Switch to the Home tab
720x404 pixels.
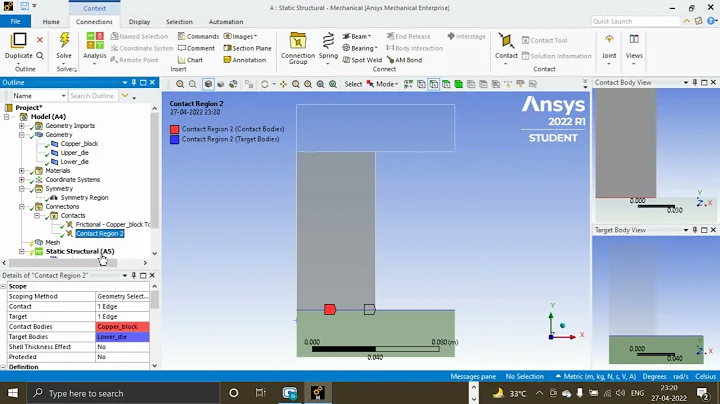(x=51, y=22)
